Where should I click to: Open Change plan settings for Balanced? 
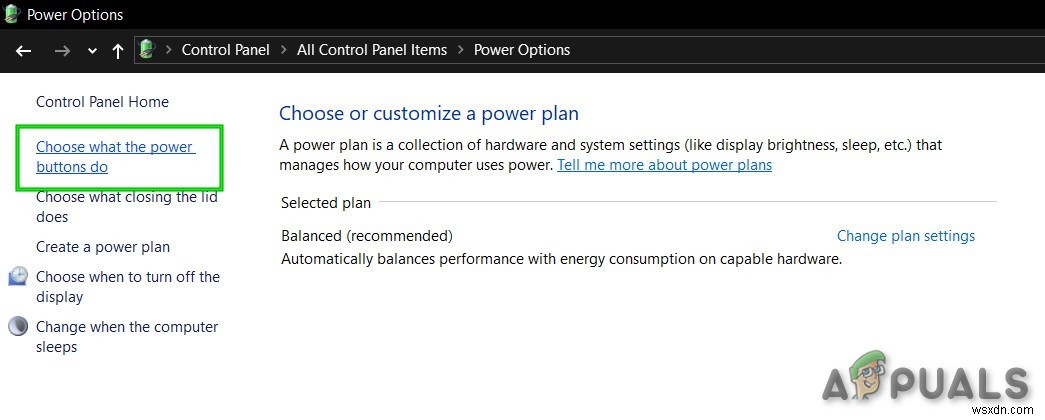pyautogui.click(x=905, y=236)
